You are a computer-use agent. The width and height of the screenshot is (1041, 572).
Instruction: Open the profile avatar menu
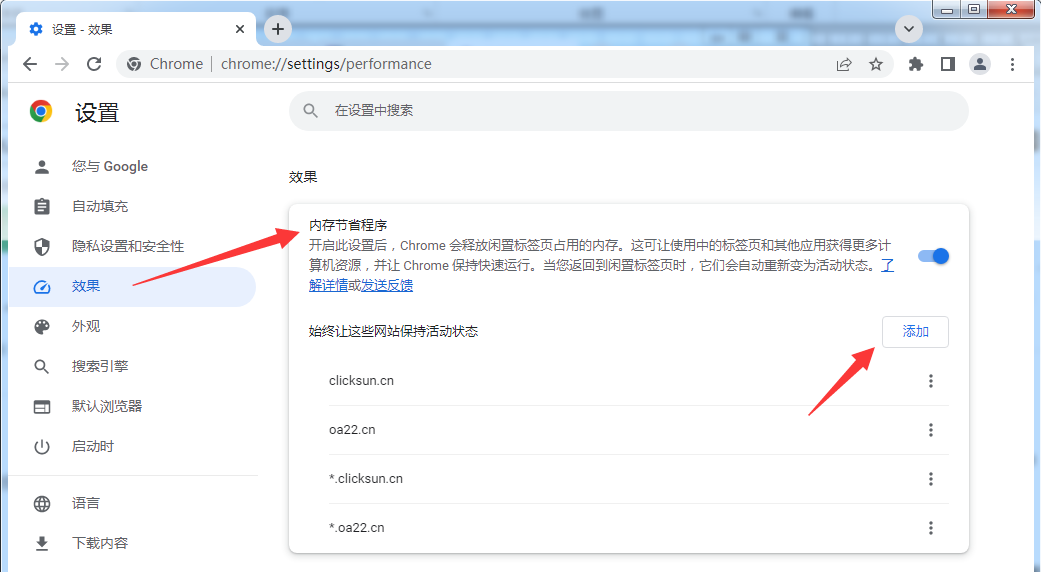979,64
